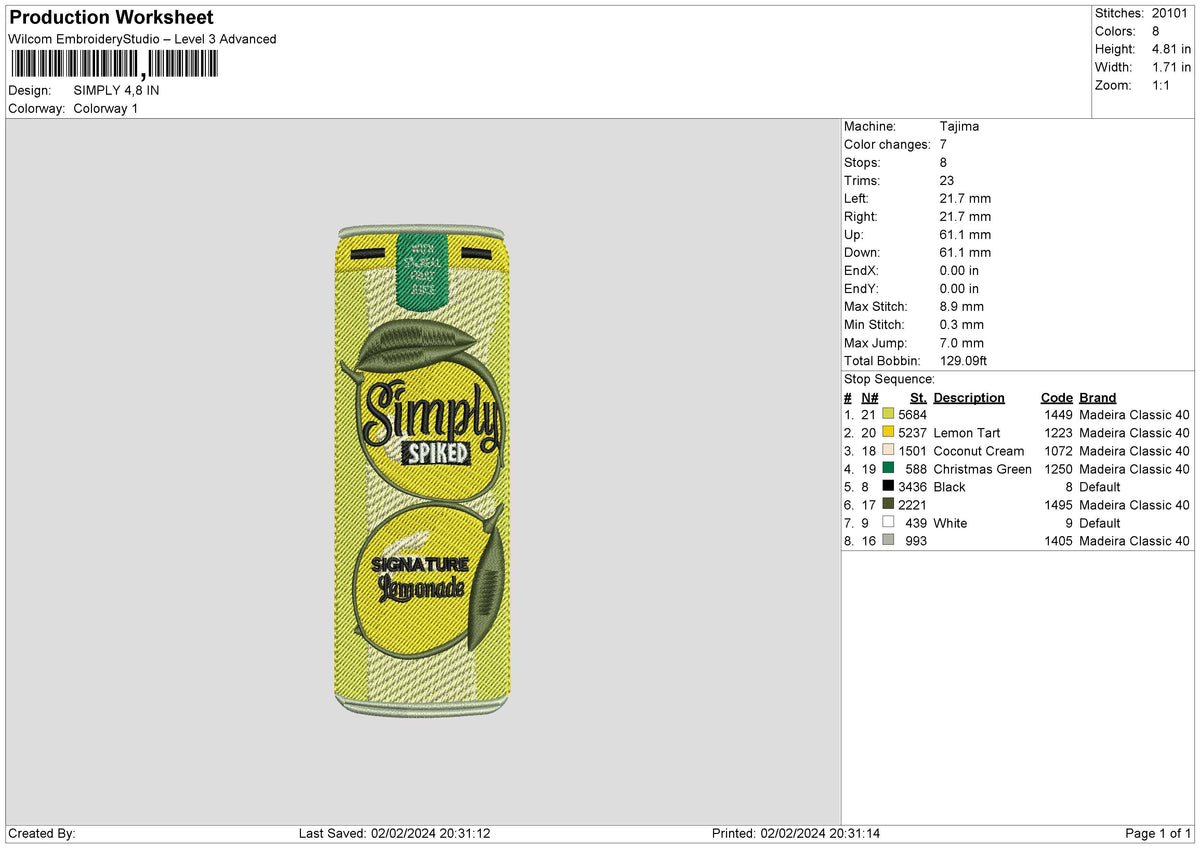
Task: Select the Total Bobbin value 129.09ft
Action: point(963,360)
